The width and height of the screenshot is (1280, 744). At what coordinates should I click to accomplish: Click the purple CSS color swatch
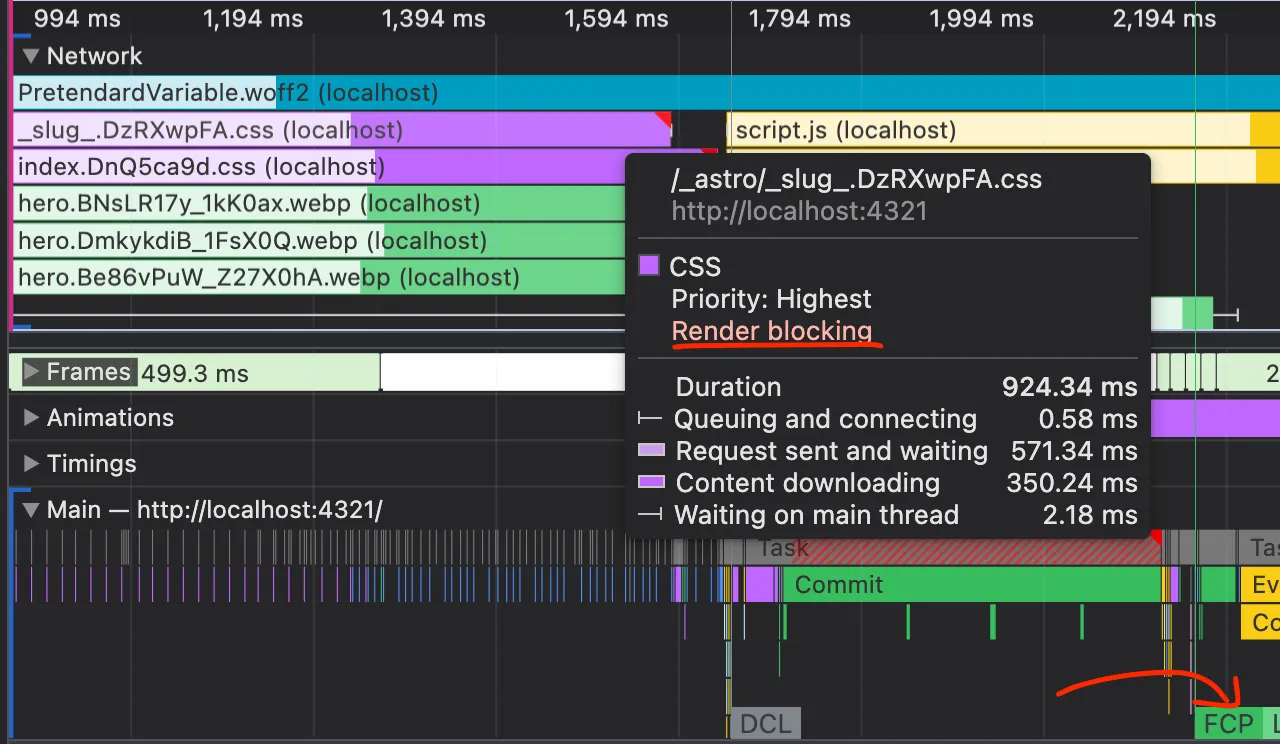[x=649, y=266]
